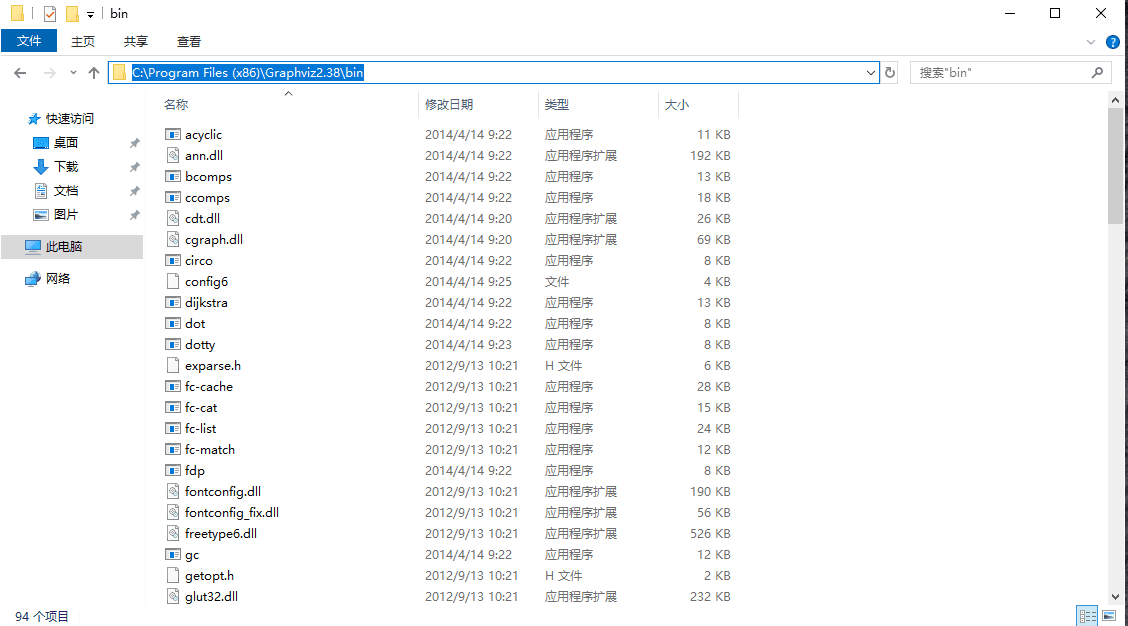Select the fc-list file name

[x=200, y=429]
